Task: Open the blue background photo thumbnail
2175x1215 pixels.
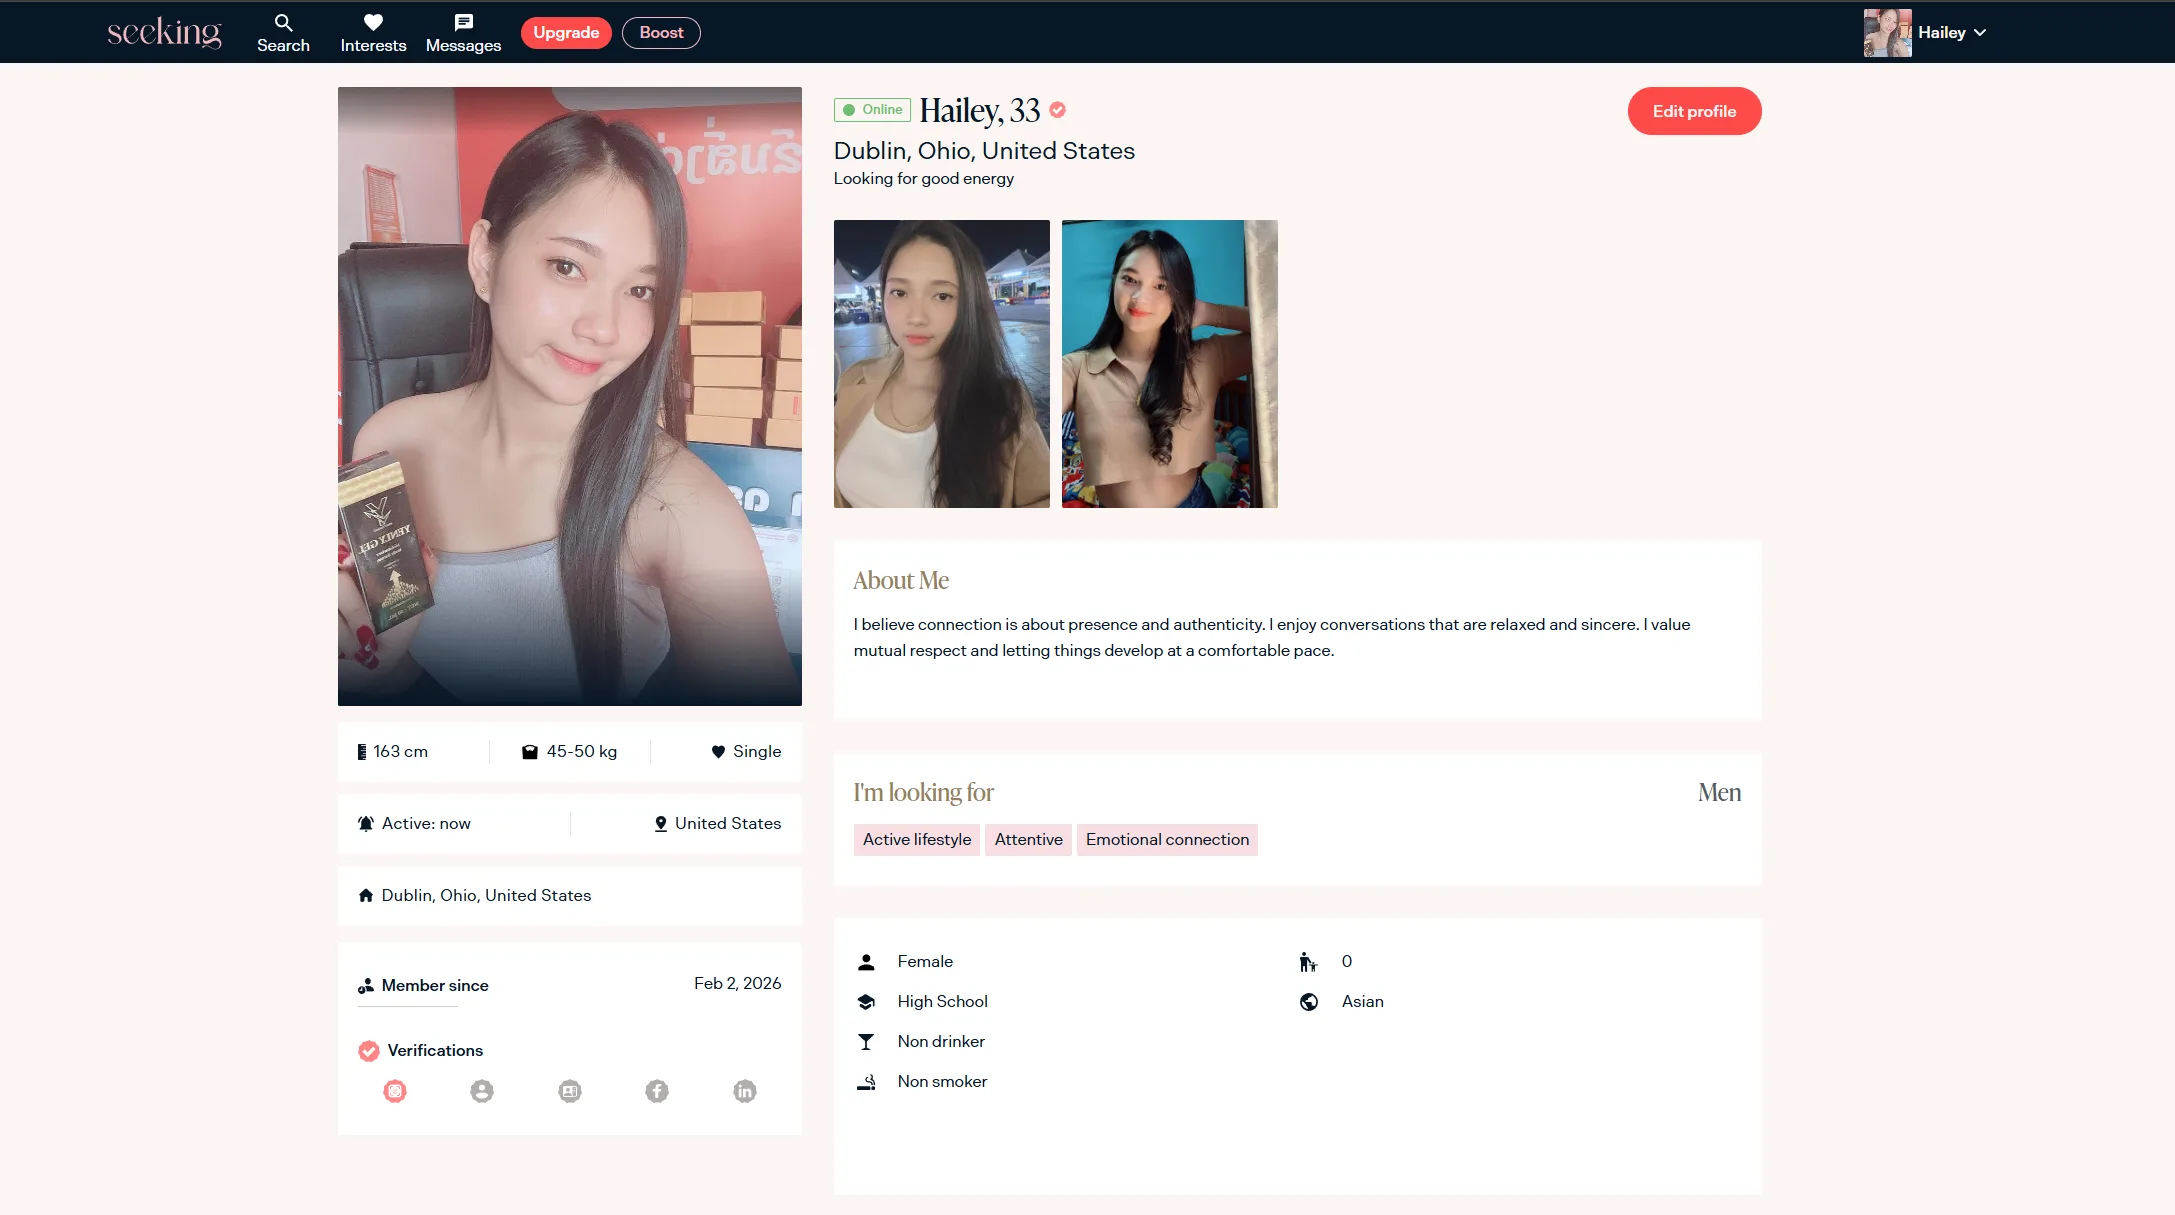Action: click(1170, 364)
